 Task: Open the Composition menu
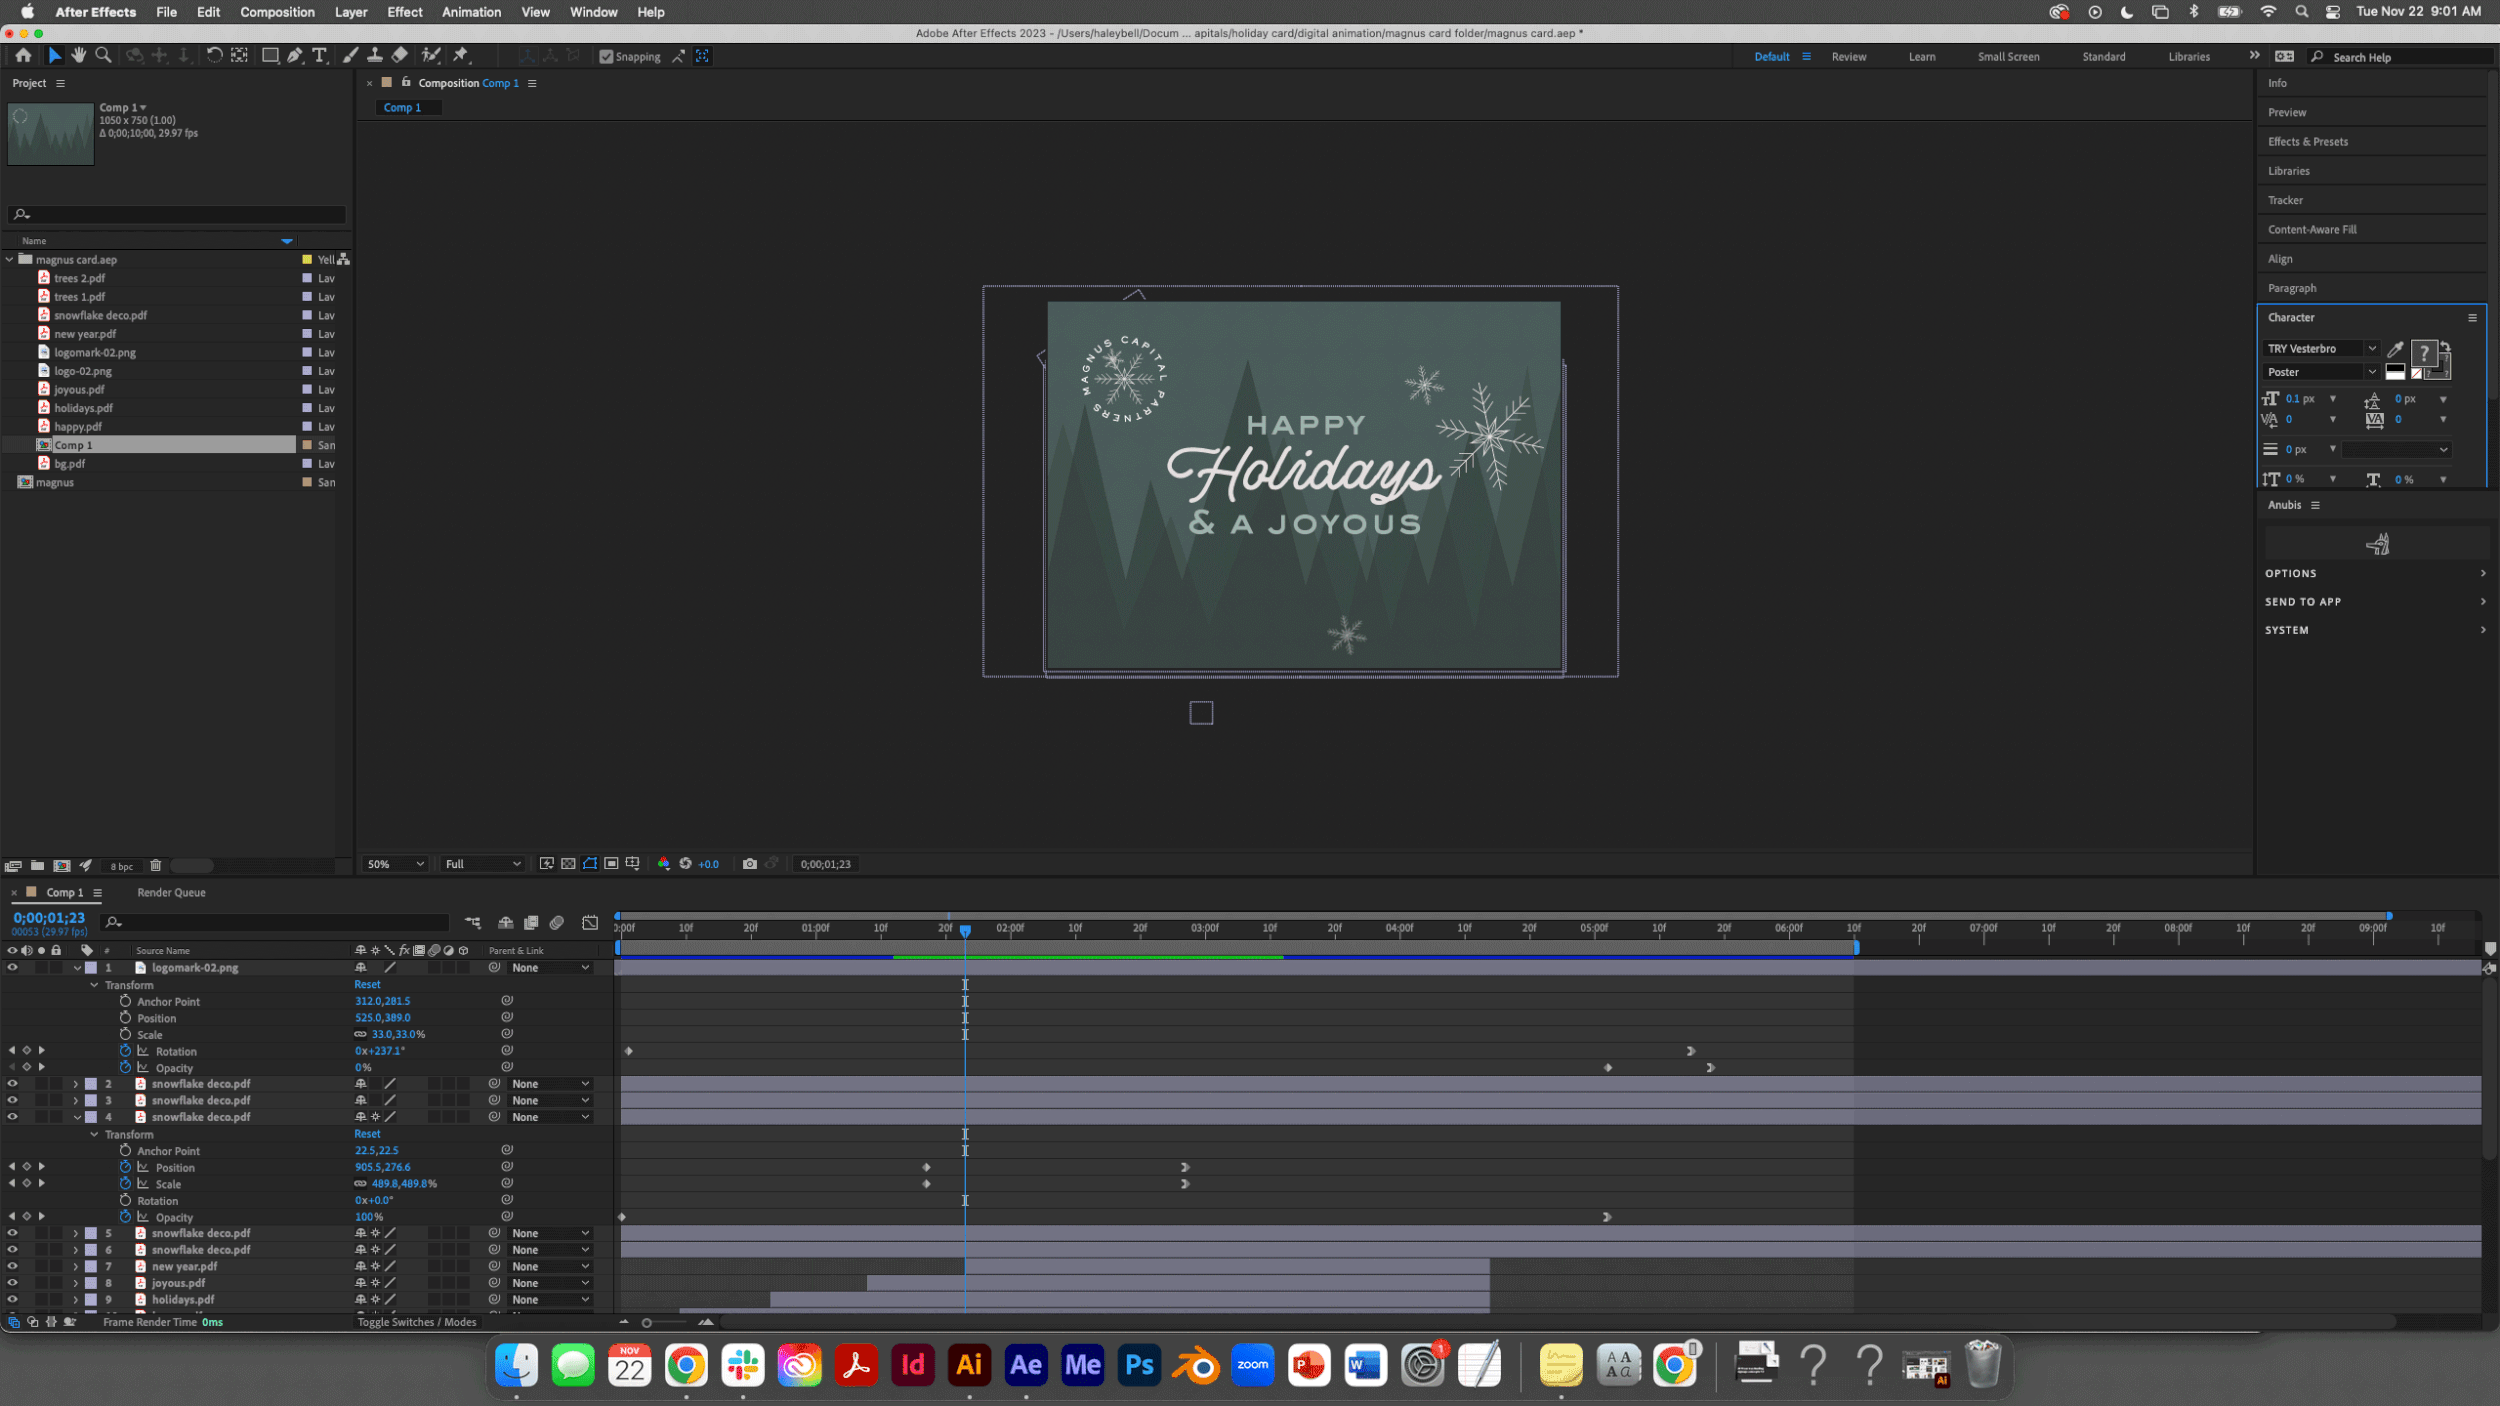pyautogui.click(x=277, y=12)
